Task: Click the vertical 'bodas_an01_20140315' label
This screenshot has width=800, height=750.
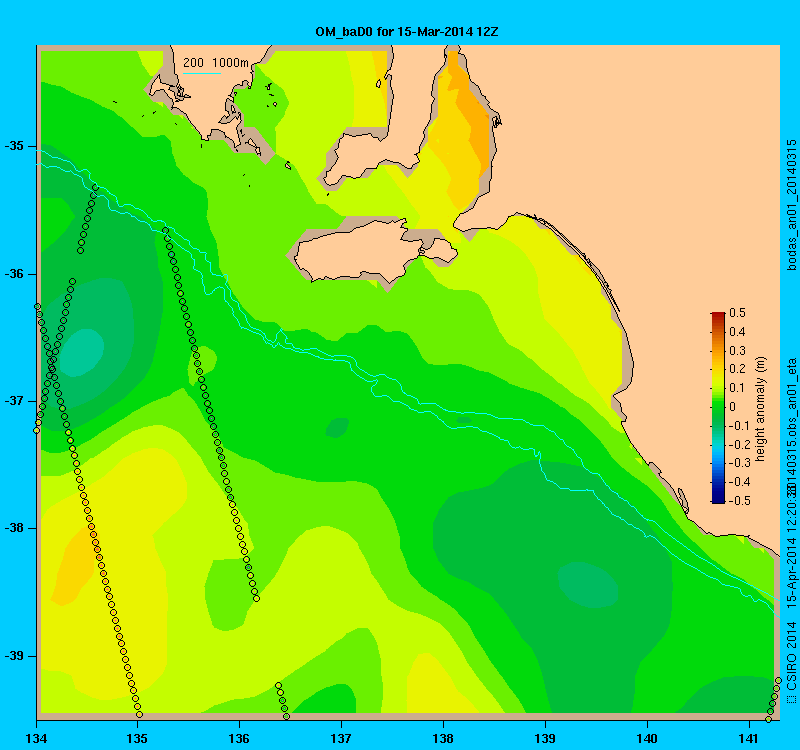Action: point(791,205)
